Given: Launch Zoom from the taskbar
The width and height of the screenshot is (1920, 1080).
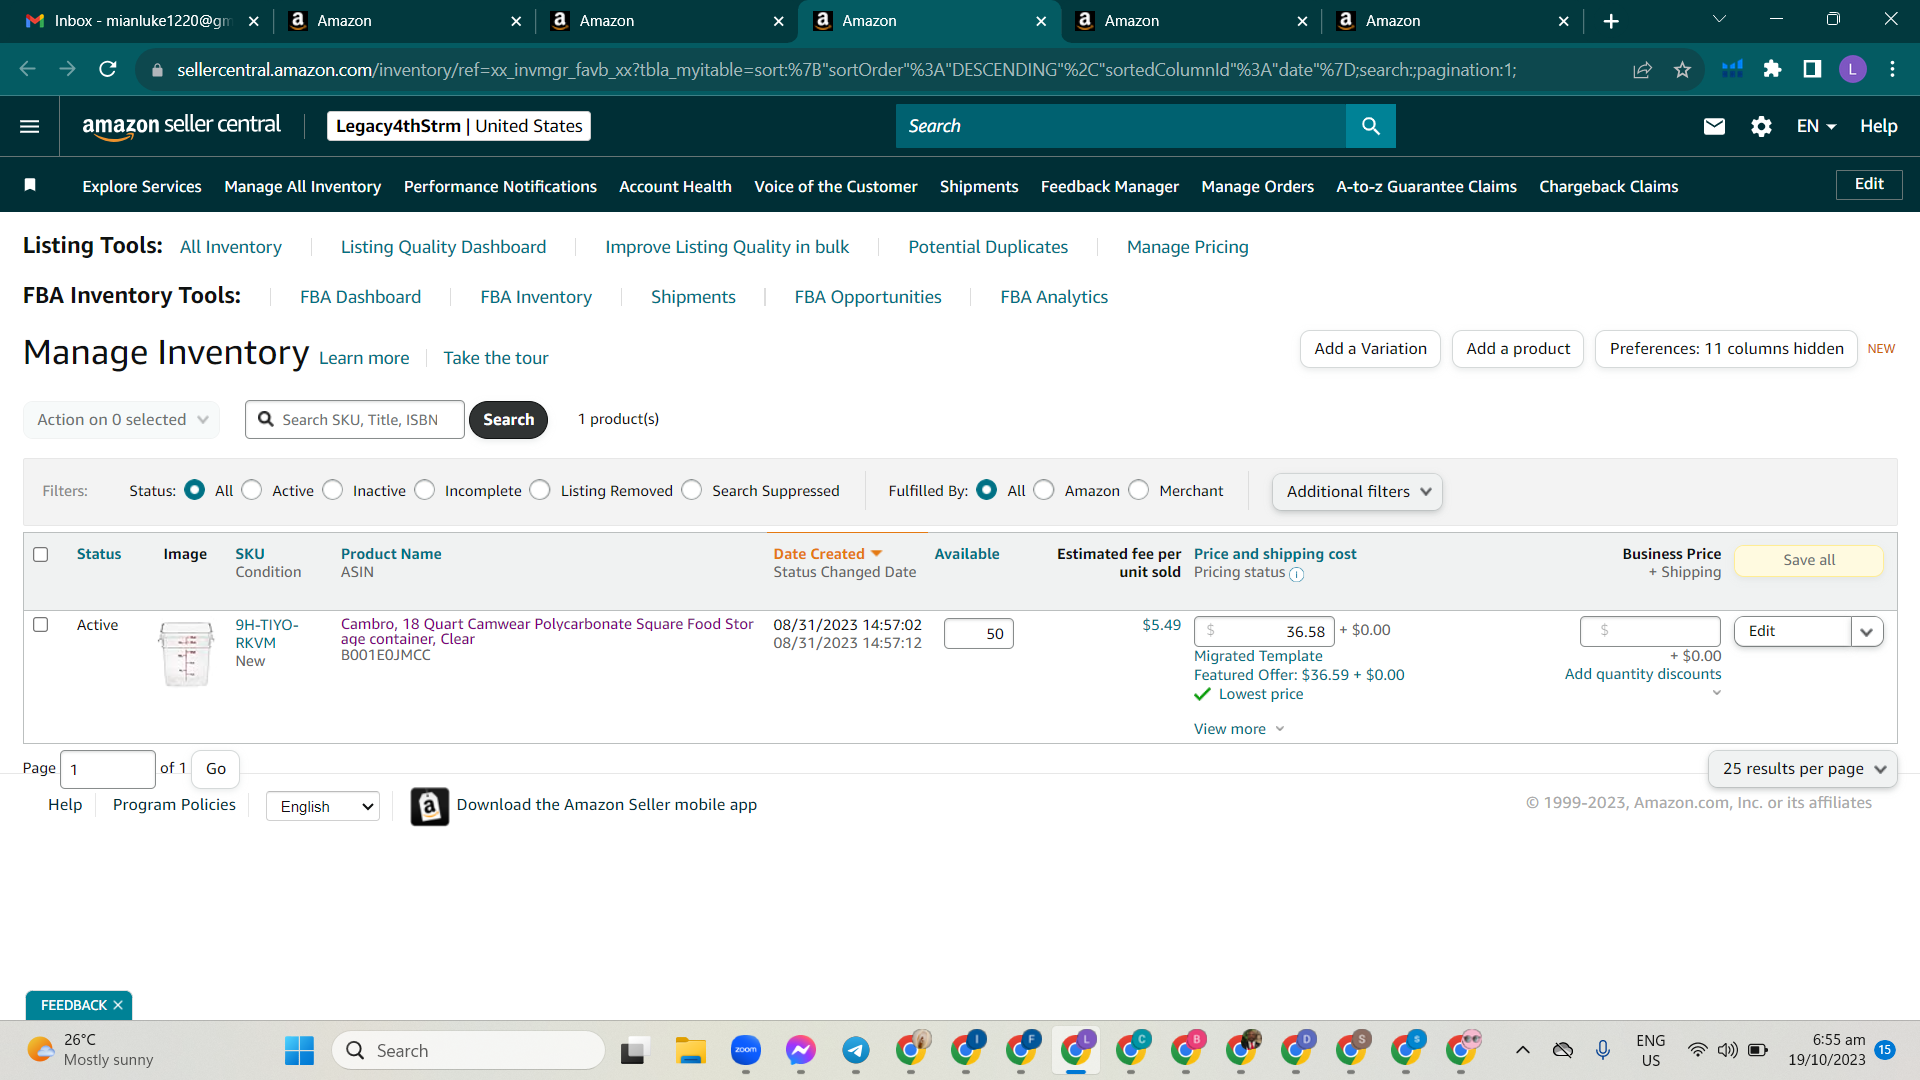Looking at the screenshot, I should [746, 1050].
